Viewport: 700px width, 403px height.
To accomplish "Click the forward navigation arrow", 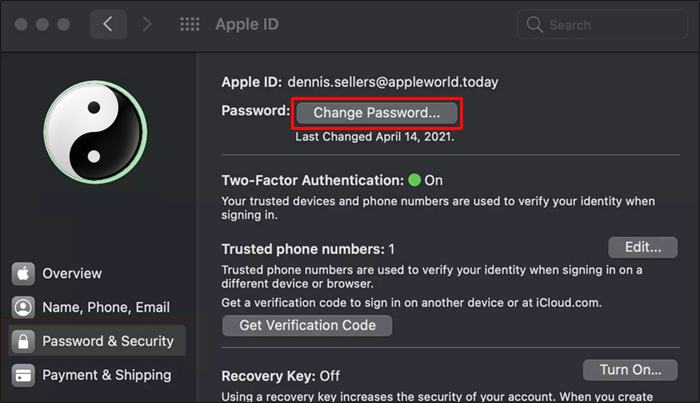I will 147,24.
